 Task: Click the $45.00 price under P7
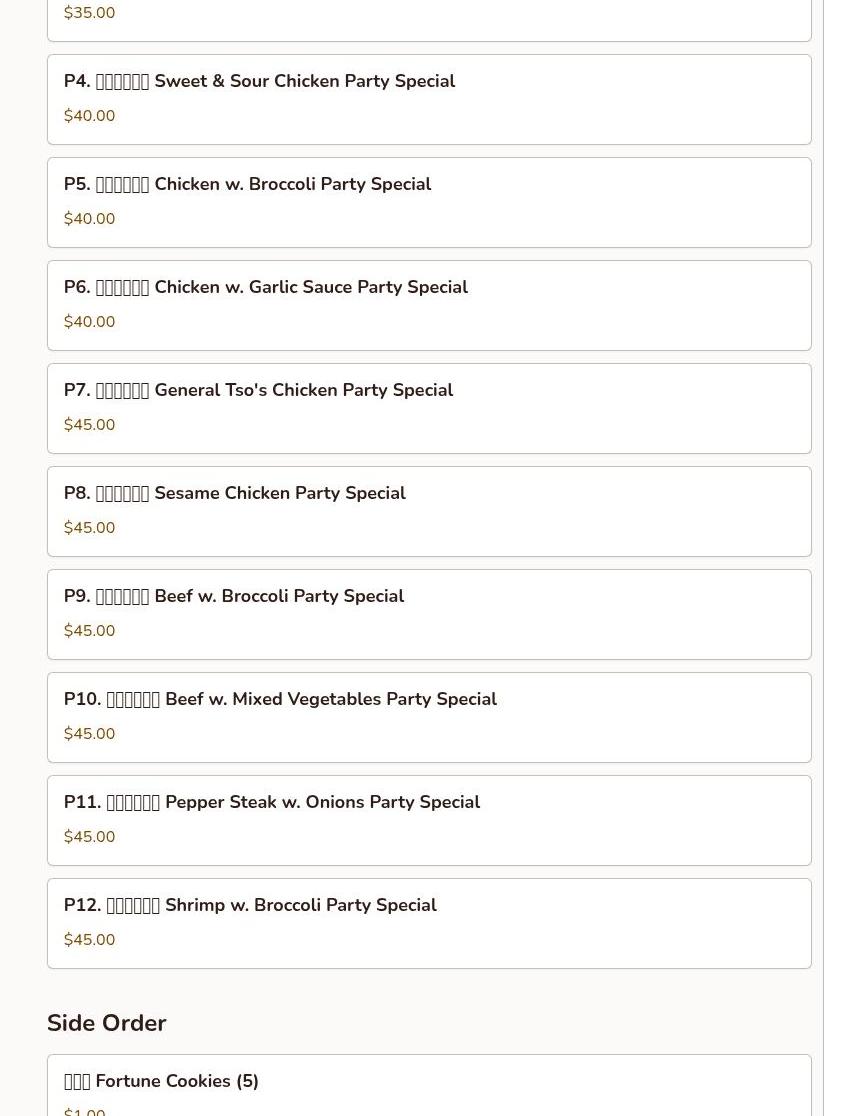[89, 425]
